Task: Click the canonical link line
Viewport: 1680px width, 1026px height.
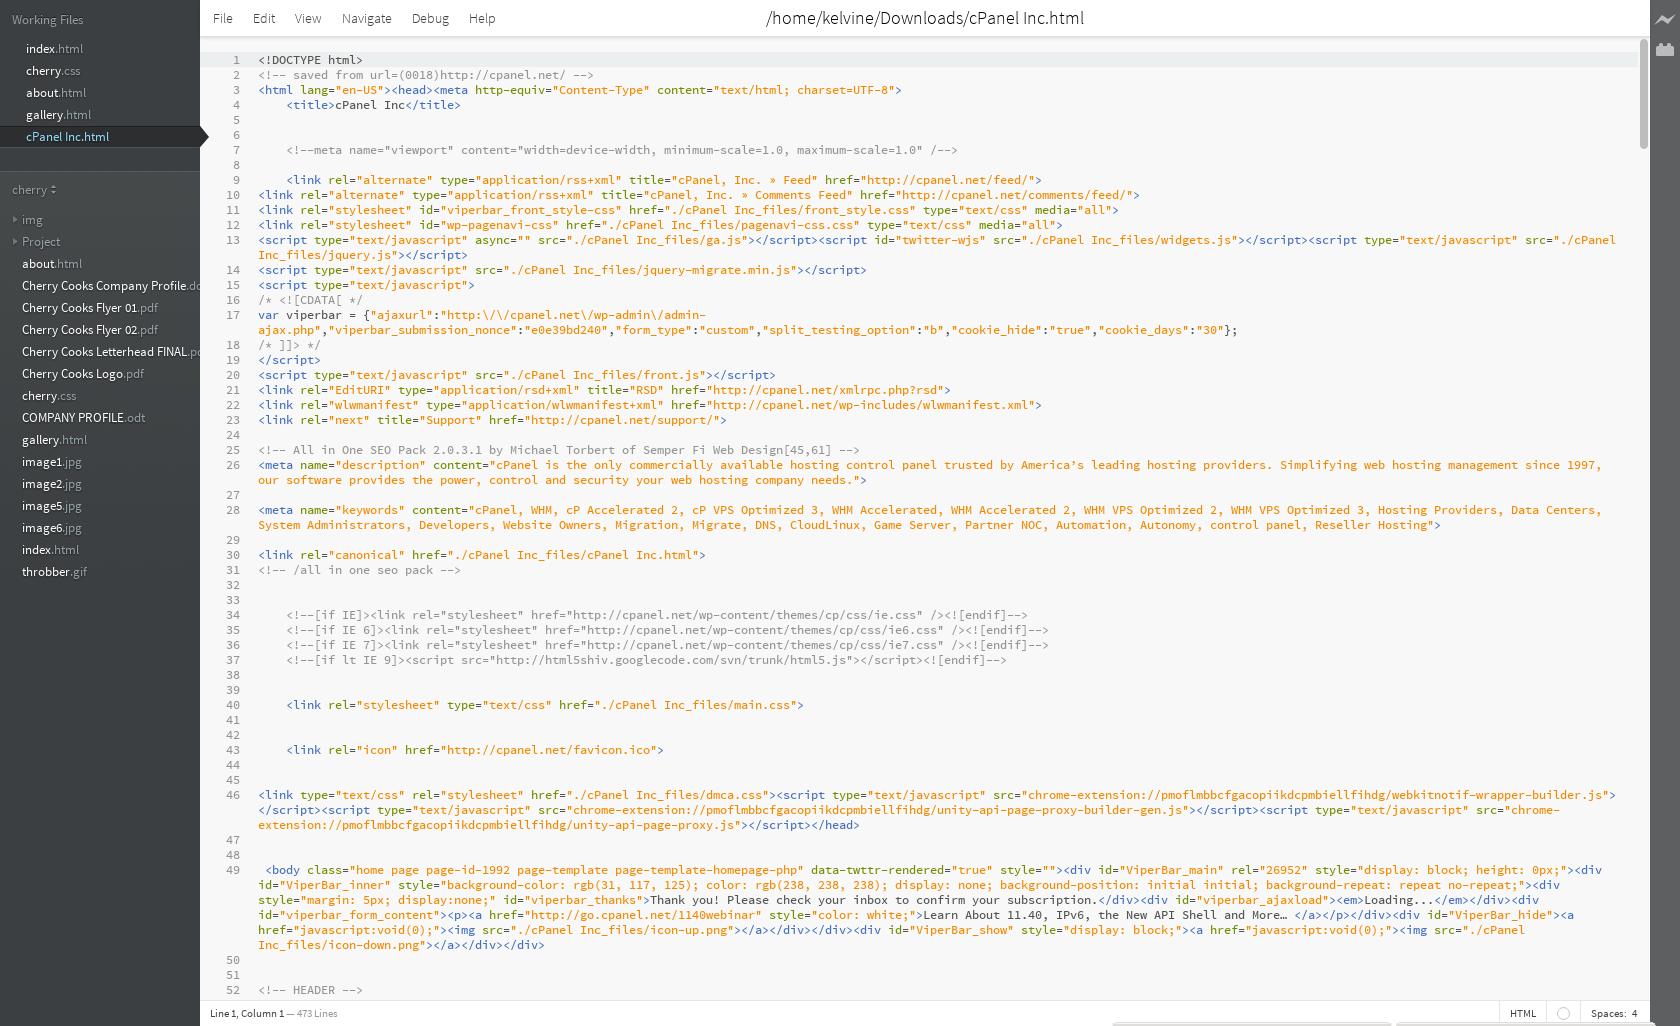Action: point(482,555)
